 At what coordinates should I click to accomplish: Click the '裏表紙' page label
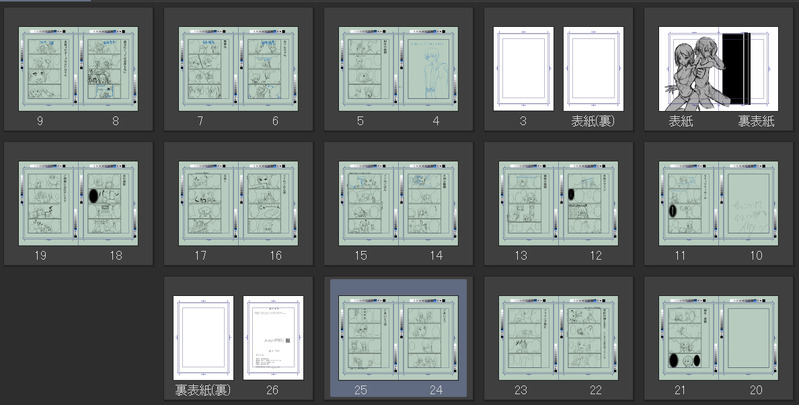coord(756,121)
